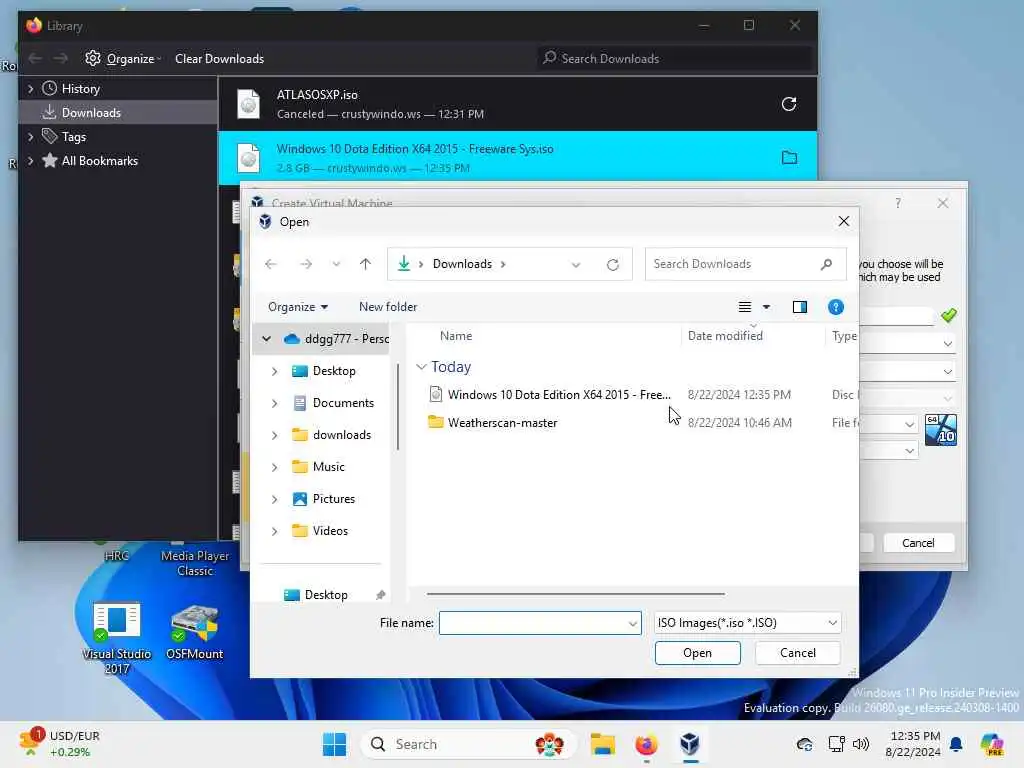
Task: Open the Windows Start menu
Action: [x=334, y=744]
